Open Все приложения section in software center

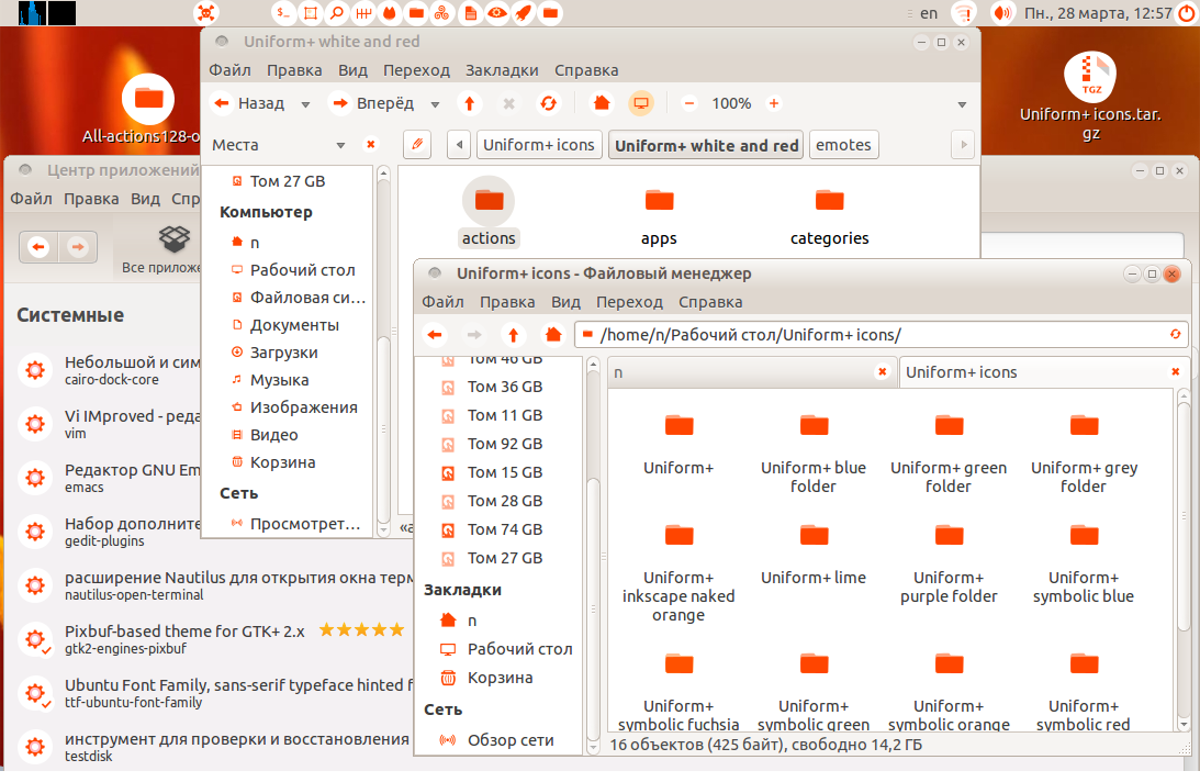(x=160, y=247)
